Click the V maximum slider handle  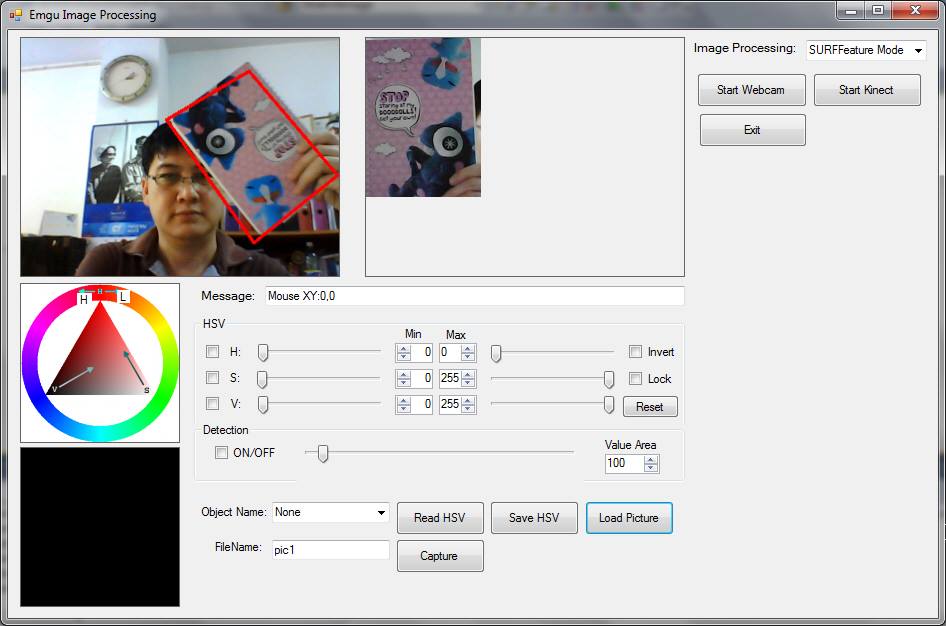coord(609,405)
